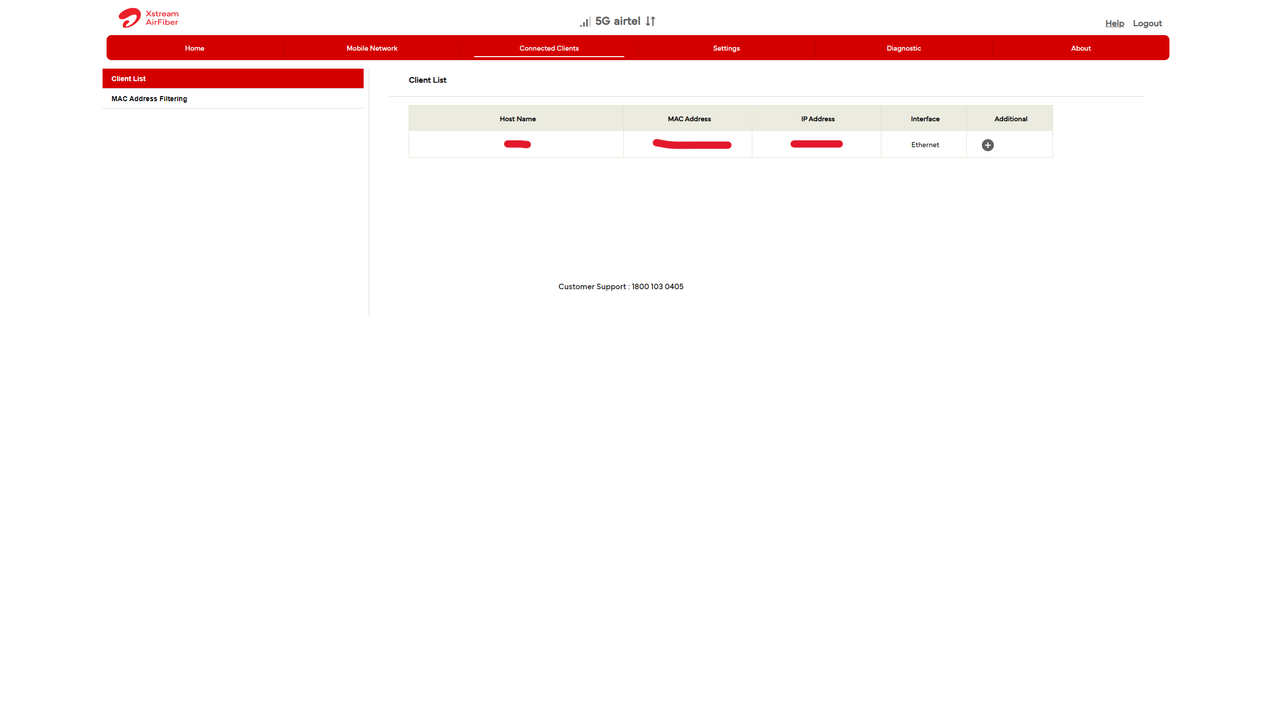Click the signal strength bars icon

585,22
